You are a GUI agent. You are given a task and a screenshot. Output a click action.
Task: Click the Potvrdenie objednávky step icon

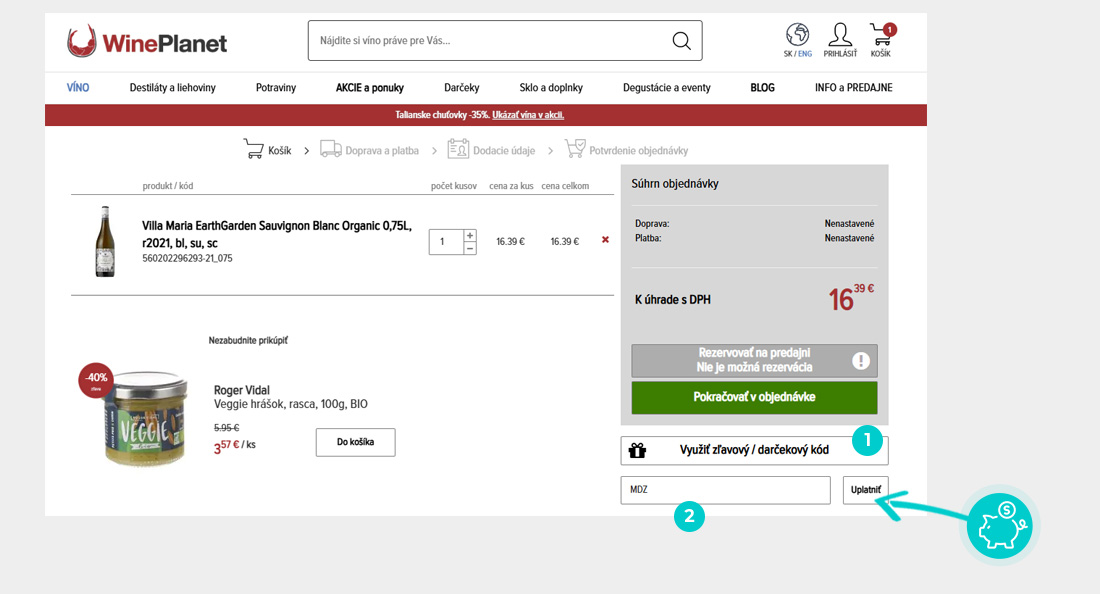pyautogui.click(x=575, y=149)
